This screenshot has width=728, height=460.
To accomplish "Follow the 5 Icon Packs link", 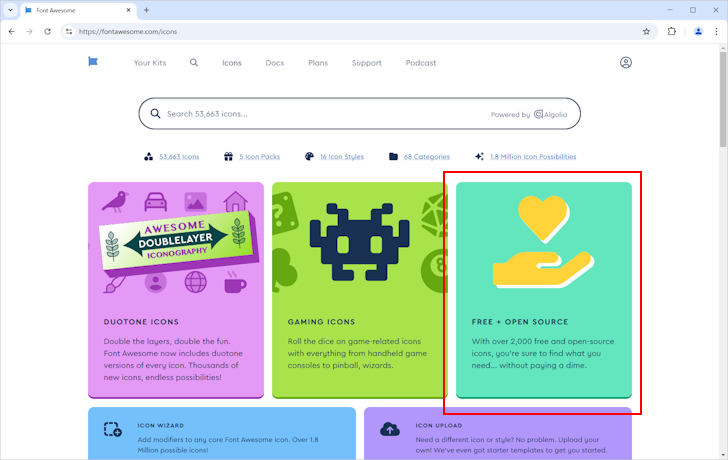I will tap(259, 157).
